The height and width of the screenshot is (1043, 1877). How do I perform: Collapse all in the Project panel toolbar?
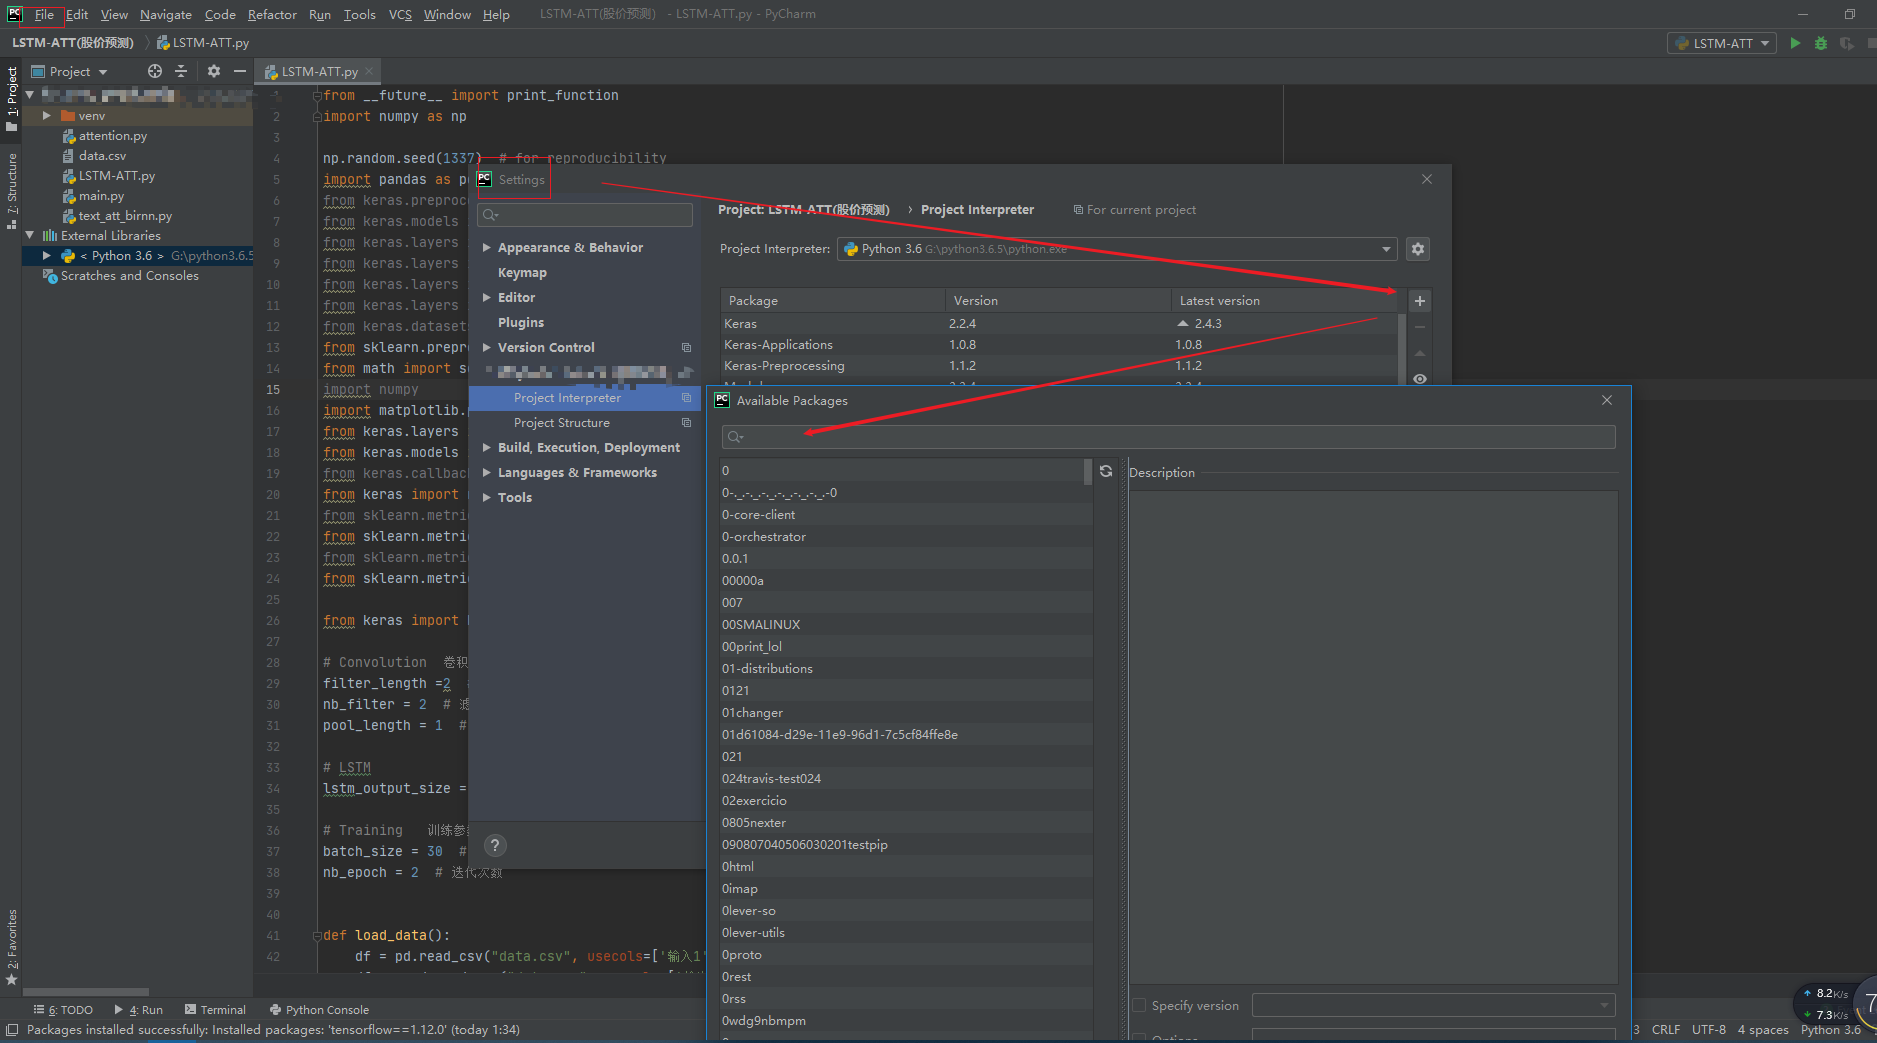[181, 71]
